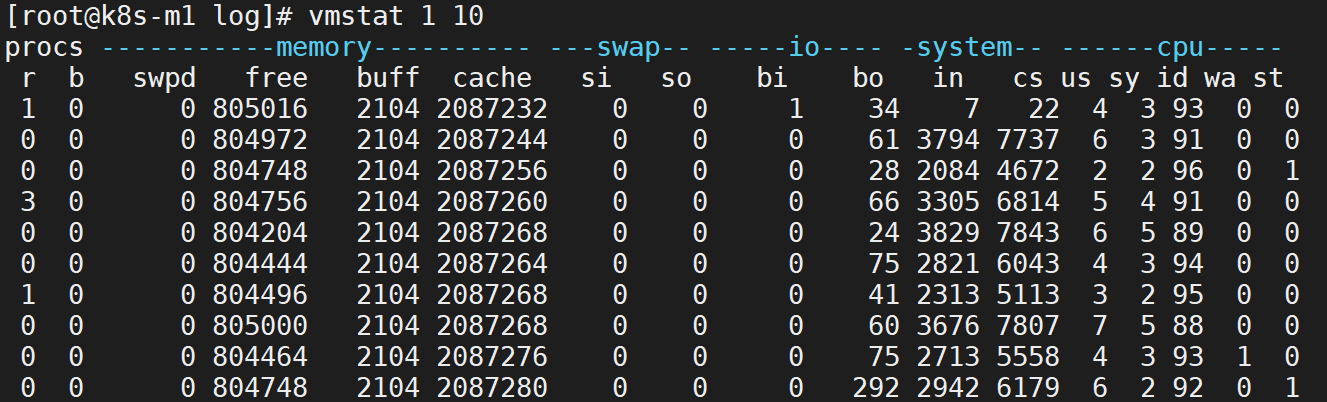Click the bo column header
The image size is (1327, 402).
[x=868, y=78]
